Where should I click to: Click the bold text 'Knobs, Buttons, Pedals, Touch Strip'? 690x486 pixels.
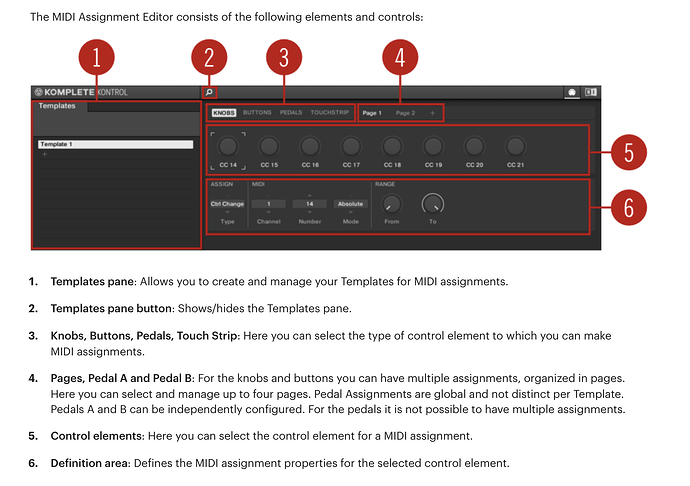tap(144, 336)
